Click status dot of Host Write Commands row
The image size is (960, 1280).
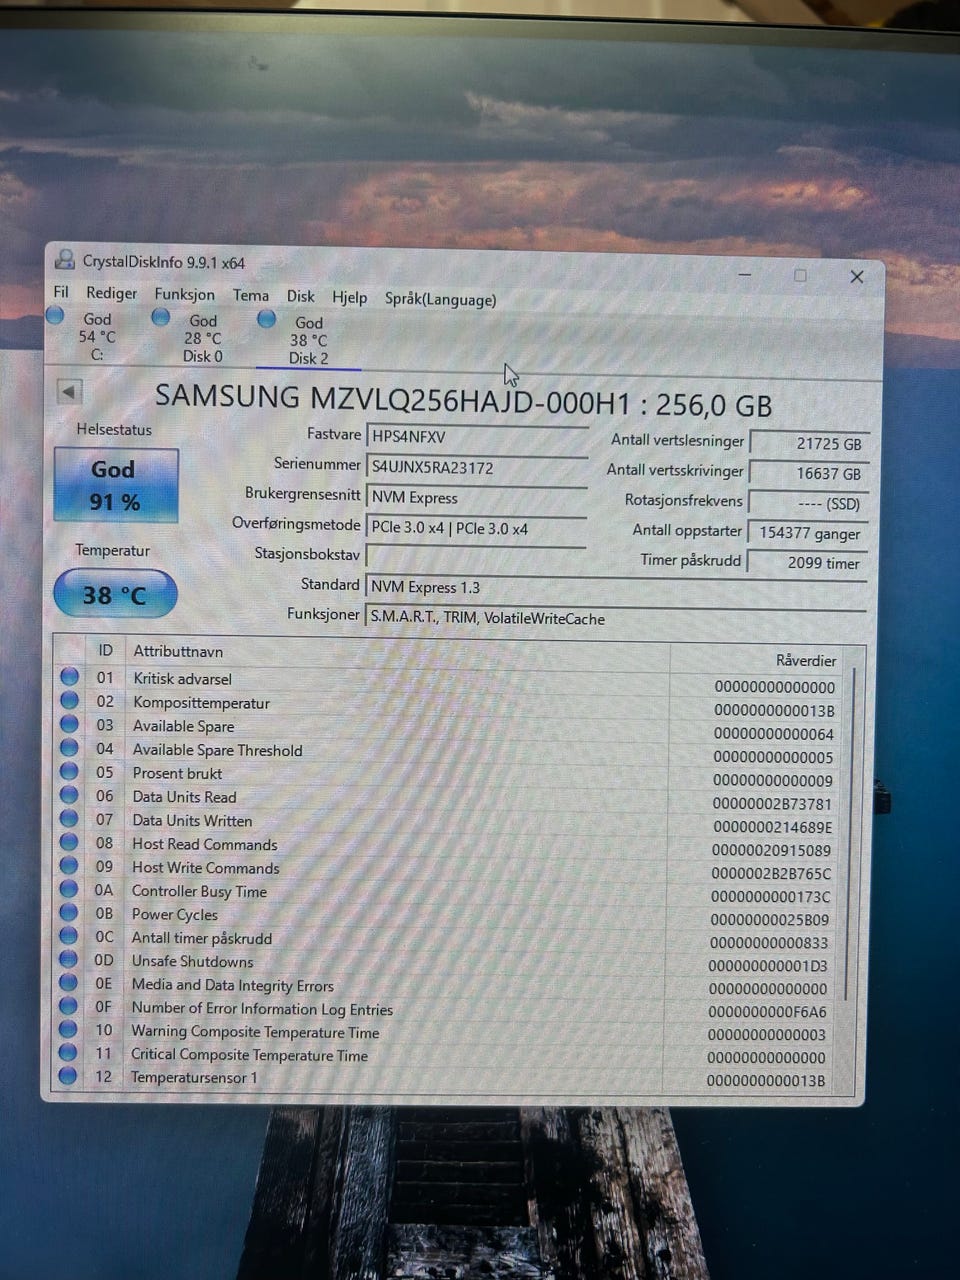click(x=69, y=865)
